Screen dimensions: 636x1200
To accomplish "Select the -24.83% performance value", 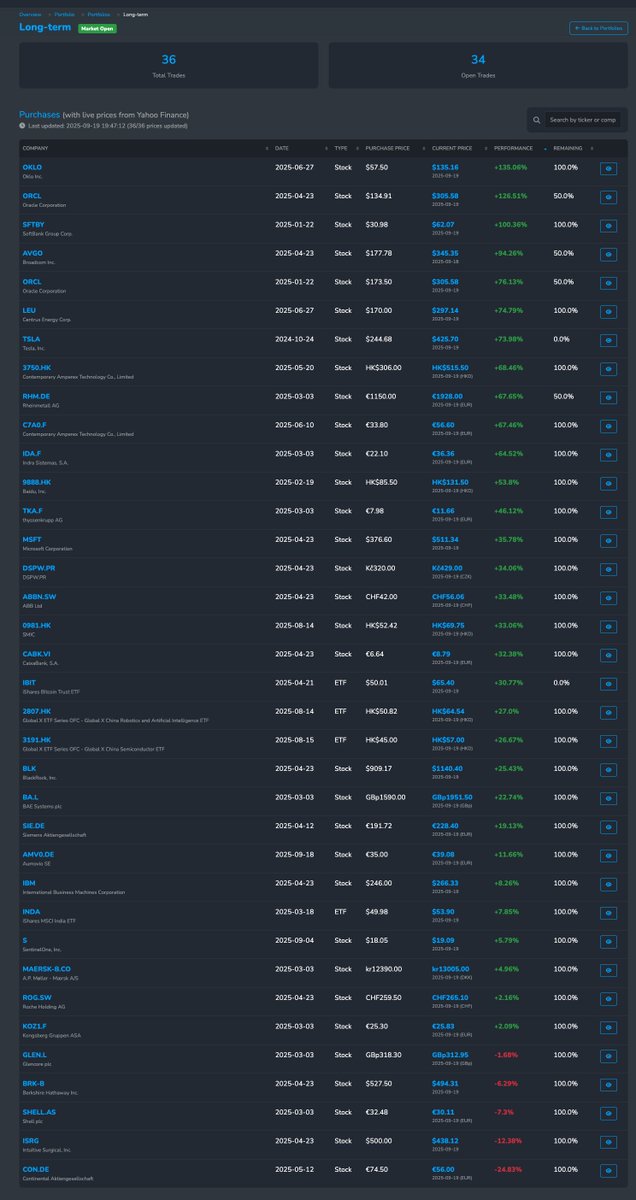I will (509, 1171).
